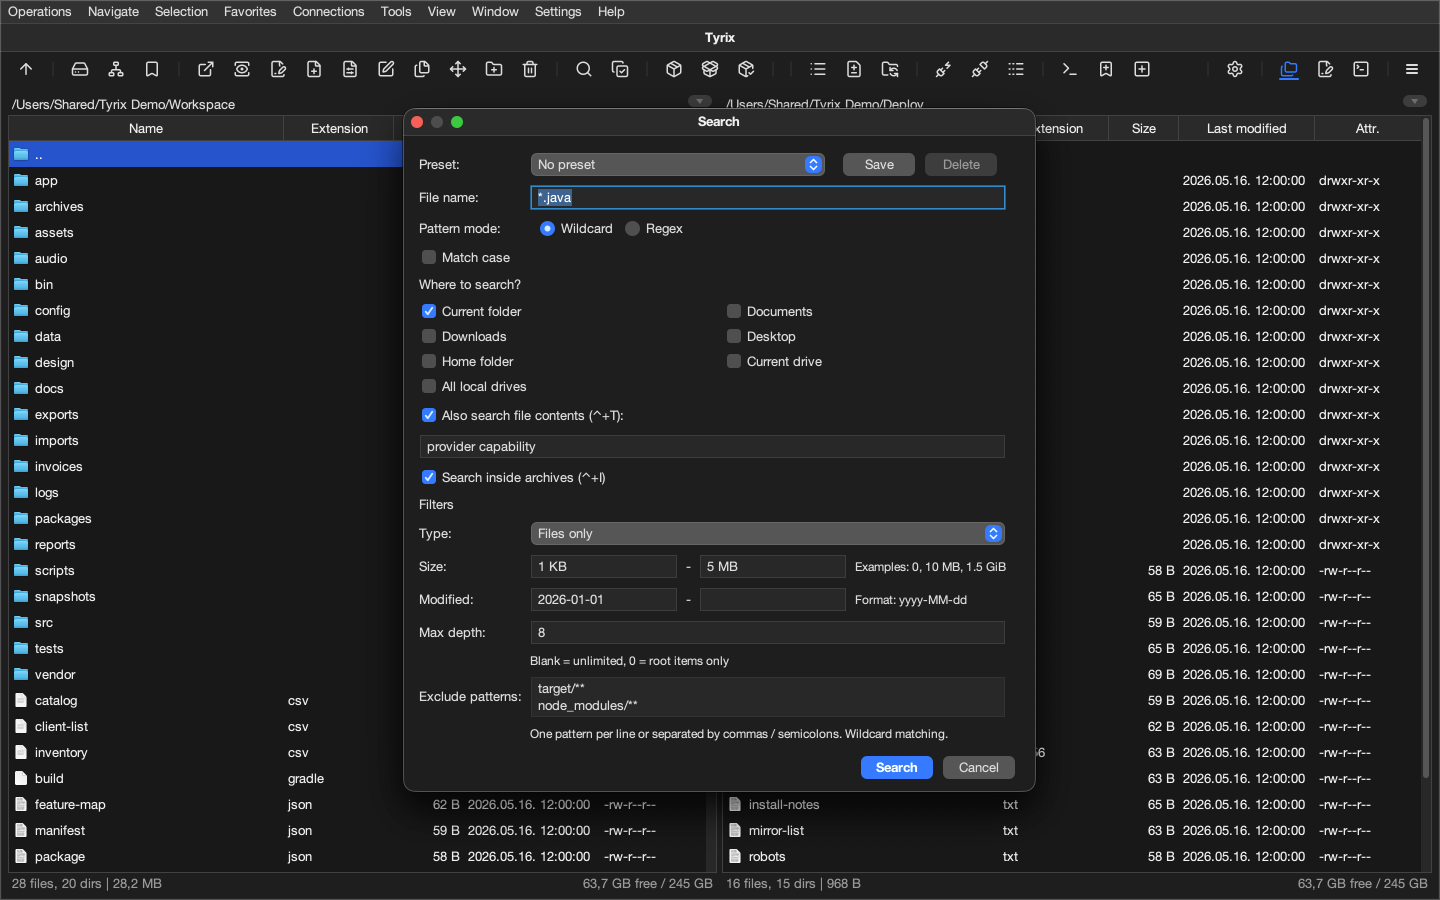Click the minimum Size field 1 KB
The width and height of the screenshot is (1440, 900).
click(604, 567)
